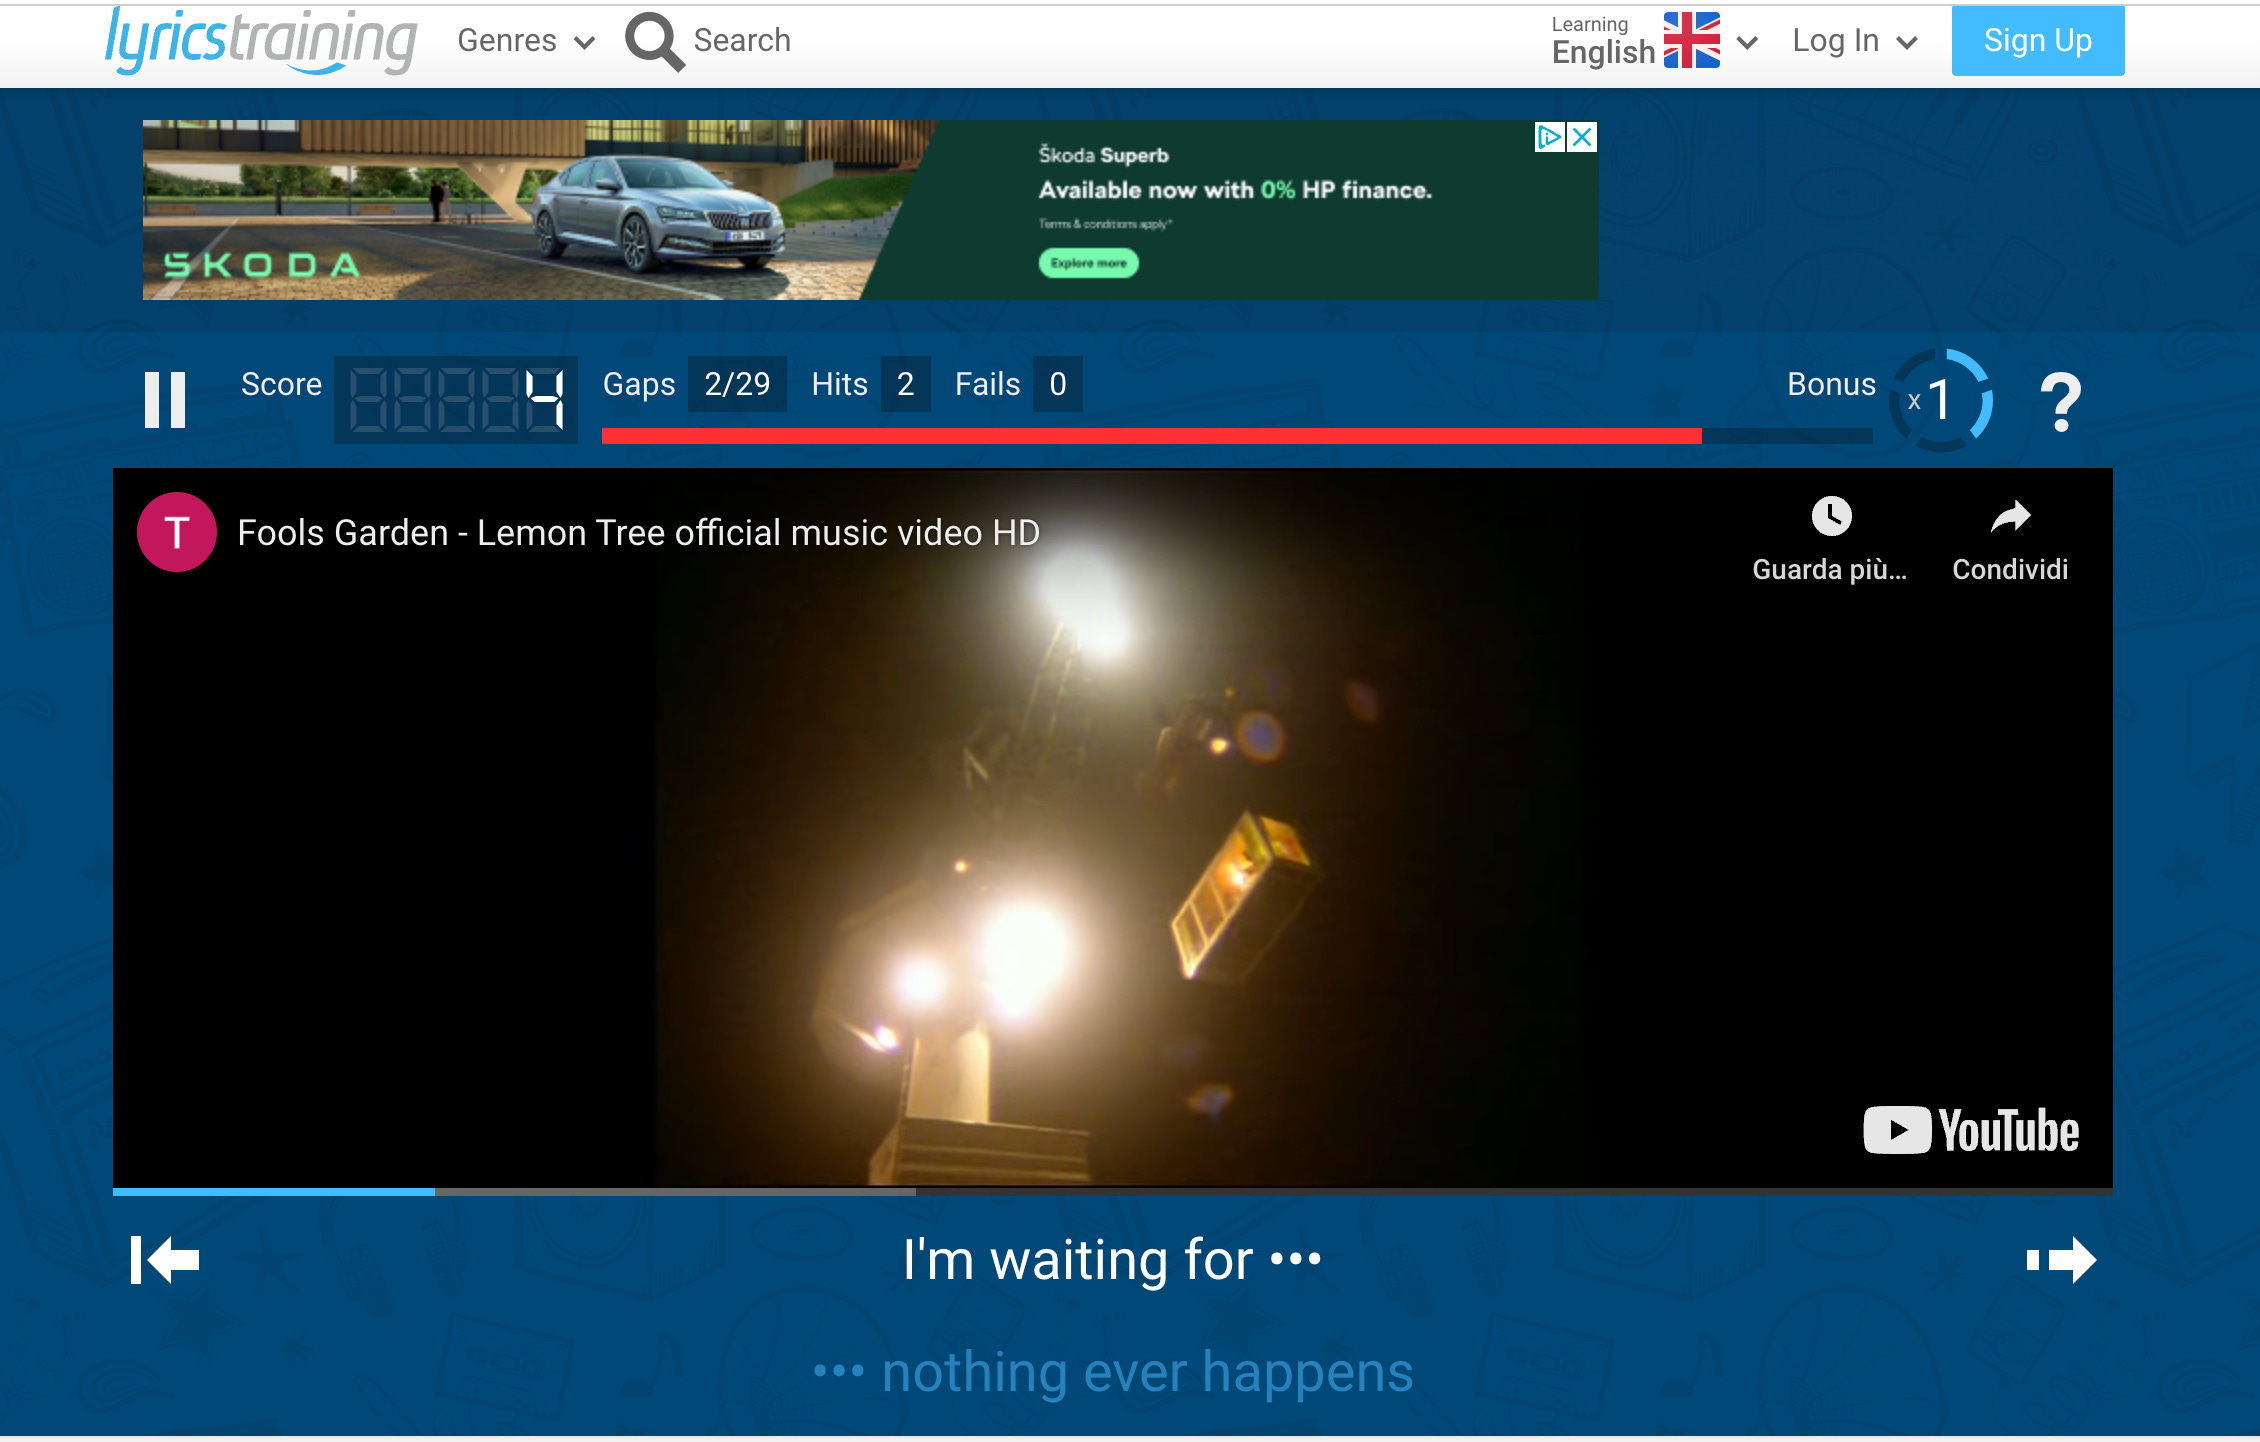
Task: Click the Score digital counter display
Action: 456,399
